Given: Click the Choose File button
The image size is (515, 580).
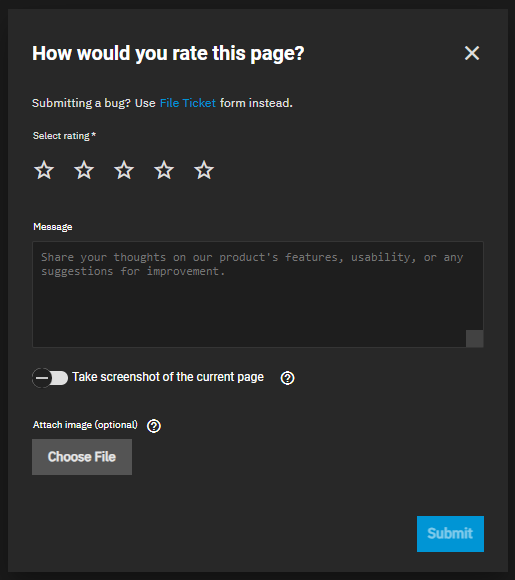Looking at the screenshot, I should [82, 457].
